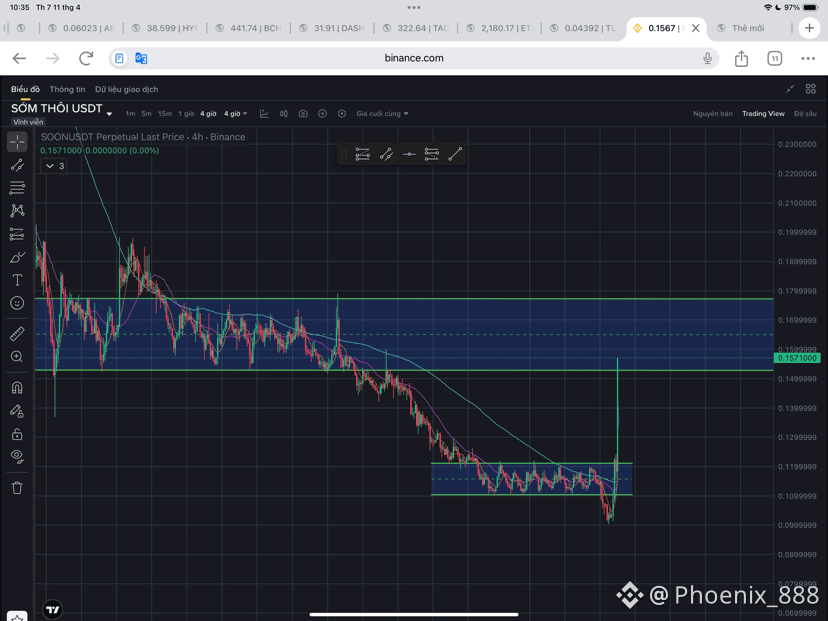Open the chart indicators icon
Image resolution: width=828 pixels, height=621 pixels.
264,114
